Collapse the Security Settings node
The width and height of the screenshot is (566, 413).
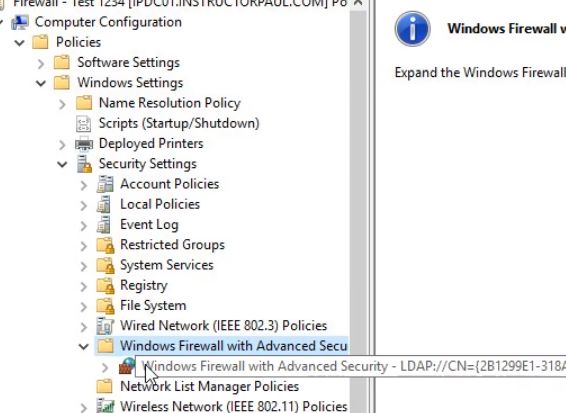click(62, 164)
